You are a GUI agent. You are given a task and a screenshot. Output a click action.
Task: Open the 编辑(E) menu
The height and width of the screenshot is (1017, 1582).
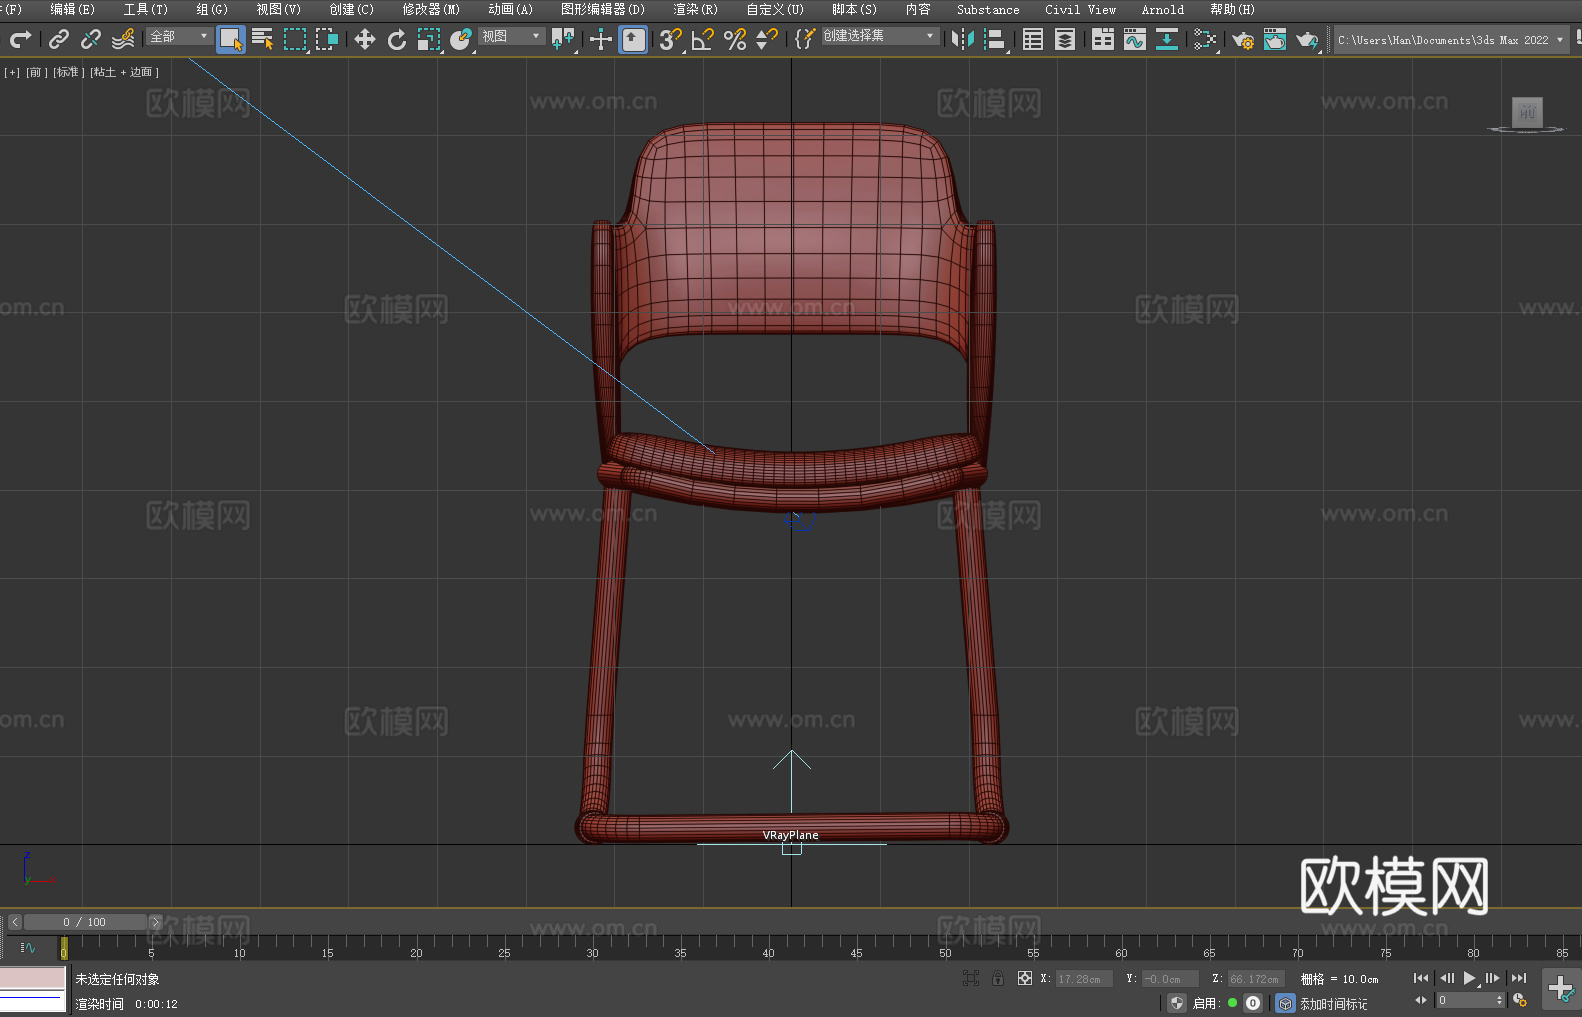(72, 9)
